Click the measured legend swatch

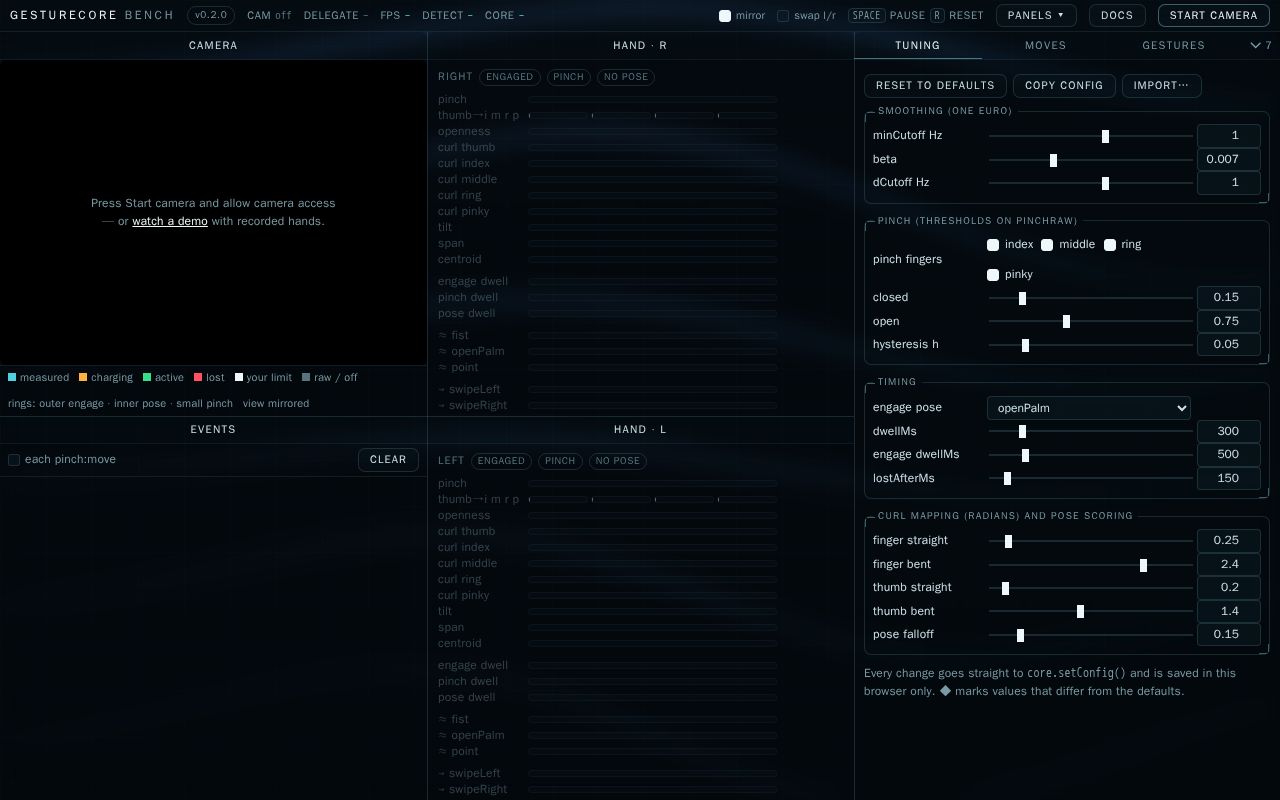point(12,378)
